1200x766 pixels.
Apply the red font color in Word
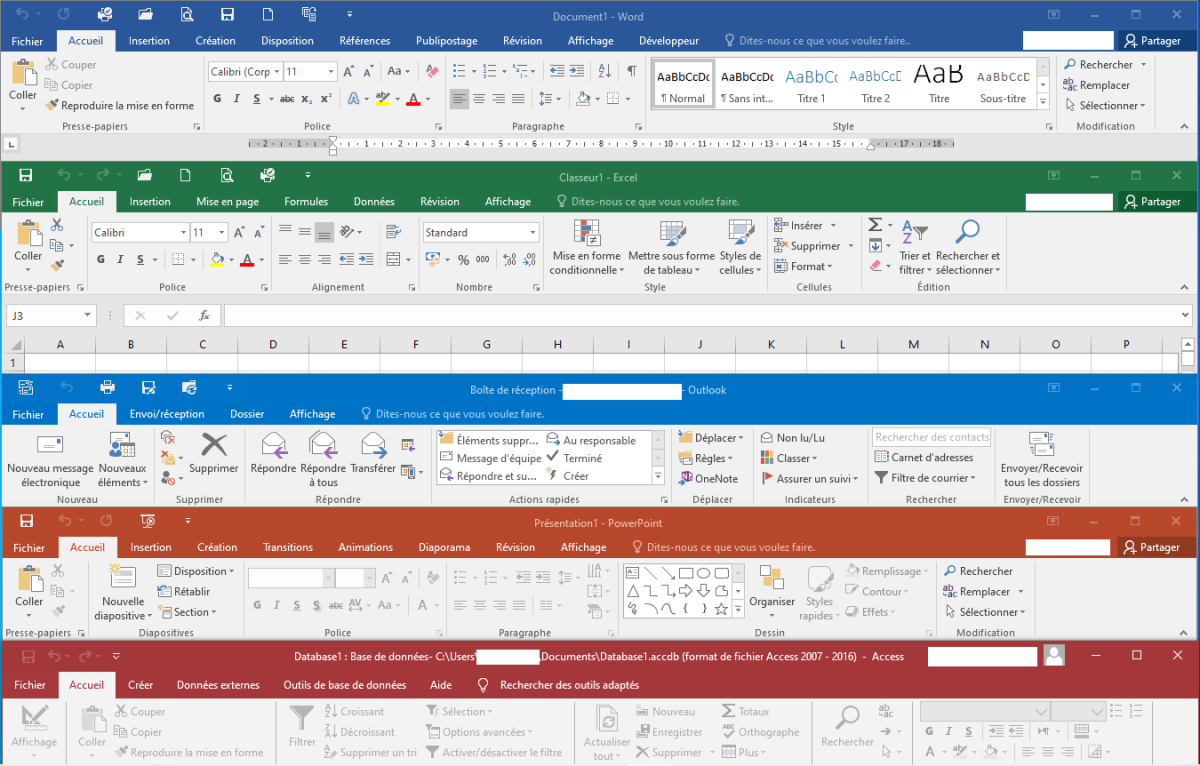[413, 99]
